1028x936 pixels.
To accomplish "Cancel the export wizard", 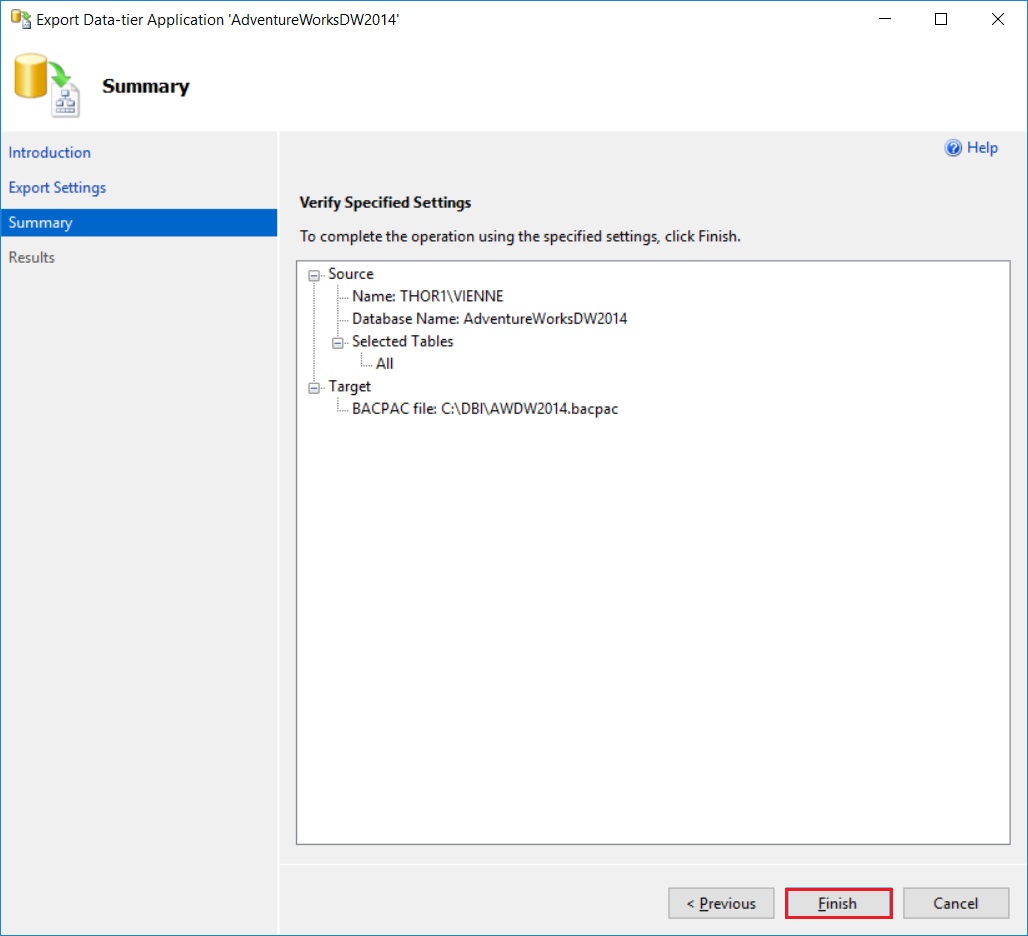I will coord(955,903).
